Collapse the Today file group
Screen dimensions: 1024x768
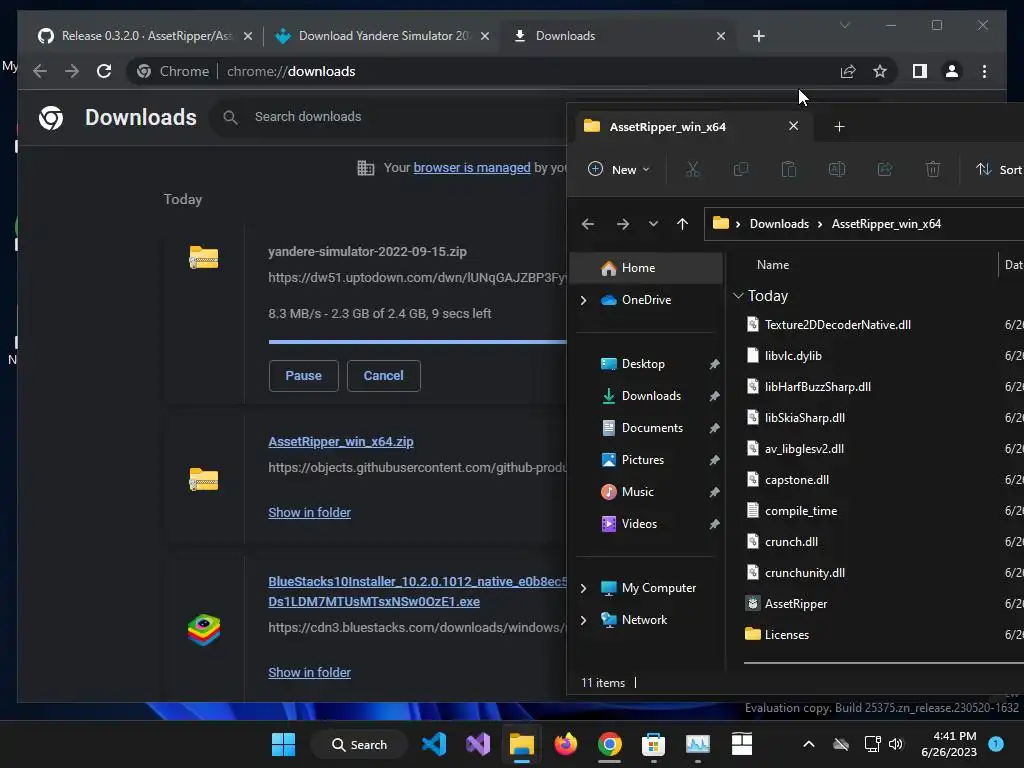tap(738, 296)
